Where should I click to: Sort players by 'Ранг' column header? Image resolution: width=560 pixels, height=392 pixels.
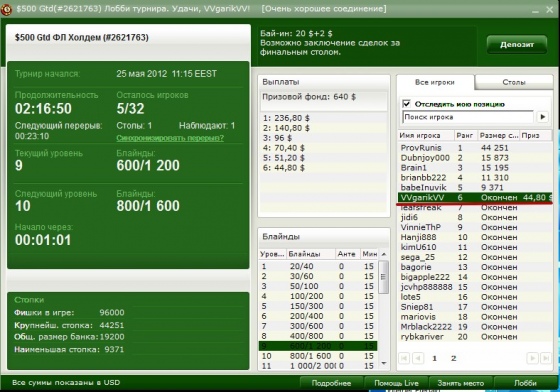[465, 136]
